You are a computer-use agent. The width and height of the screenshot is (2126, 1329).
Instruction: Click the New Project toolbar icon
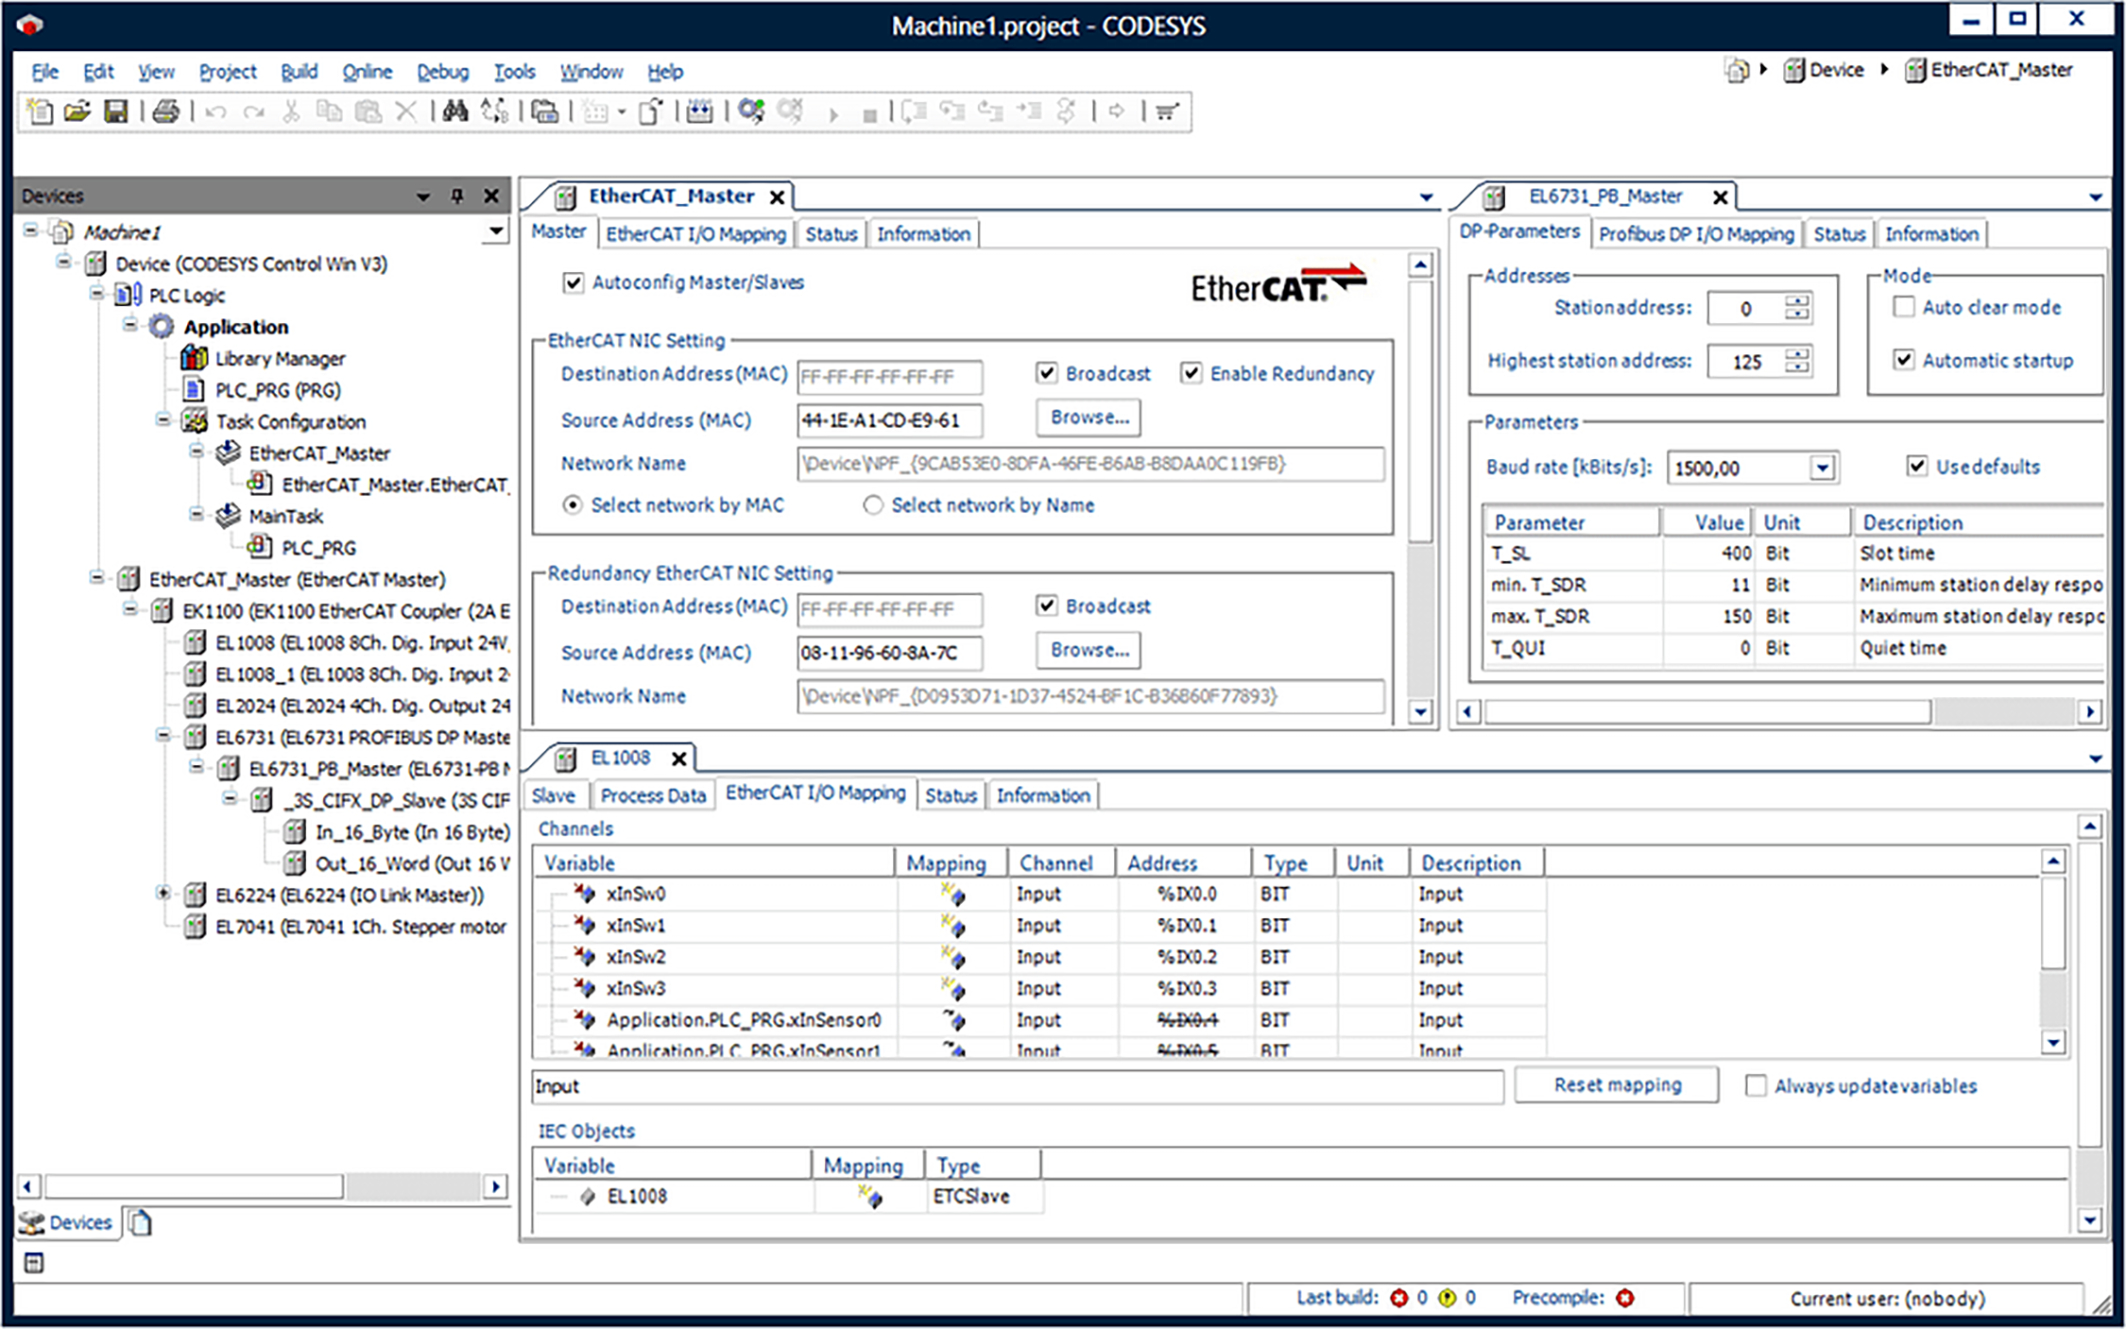tap(40, 111)
